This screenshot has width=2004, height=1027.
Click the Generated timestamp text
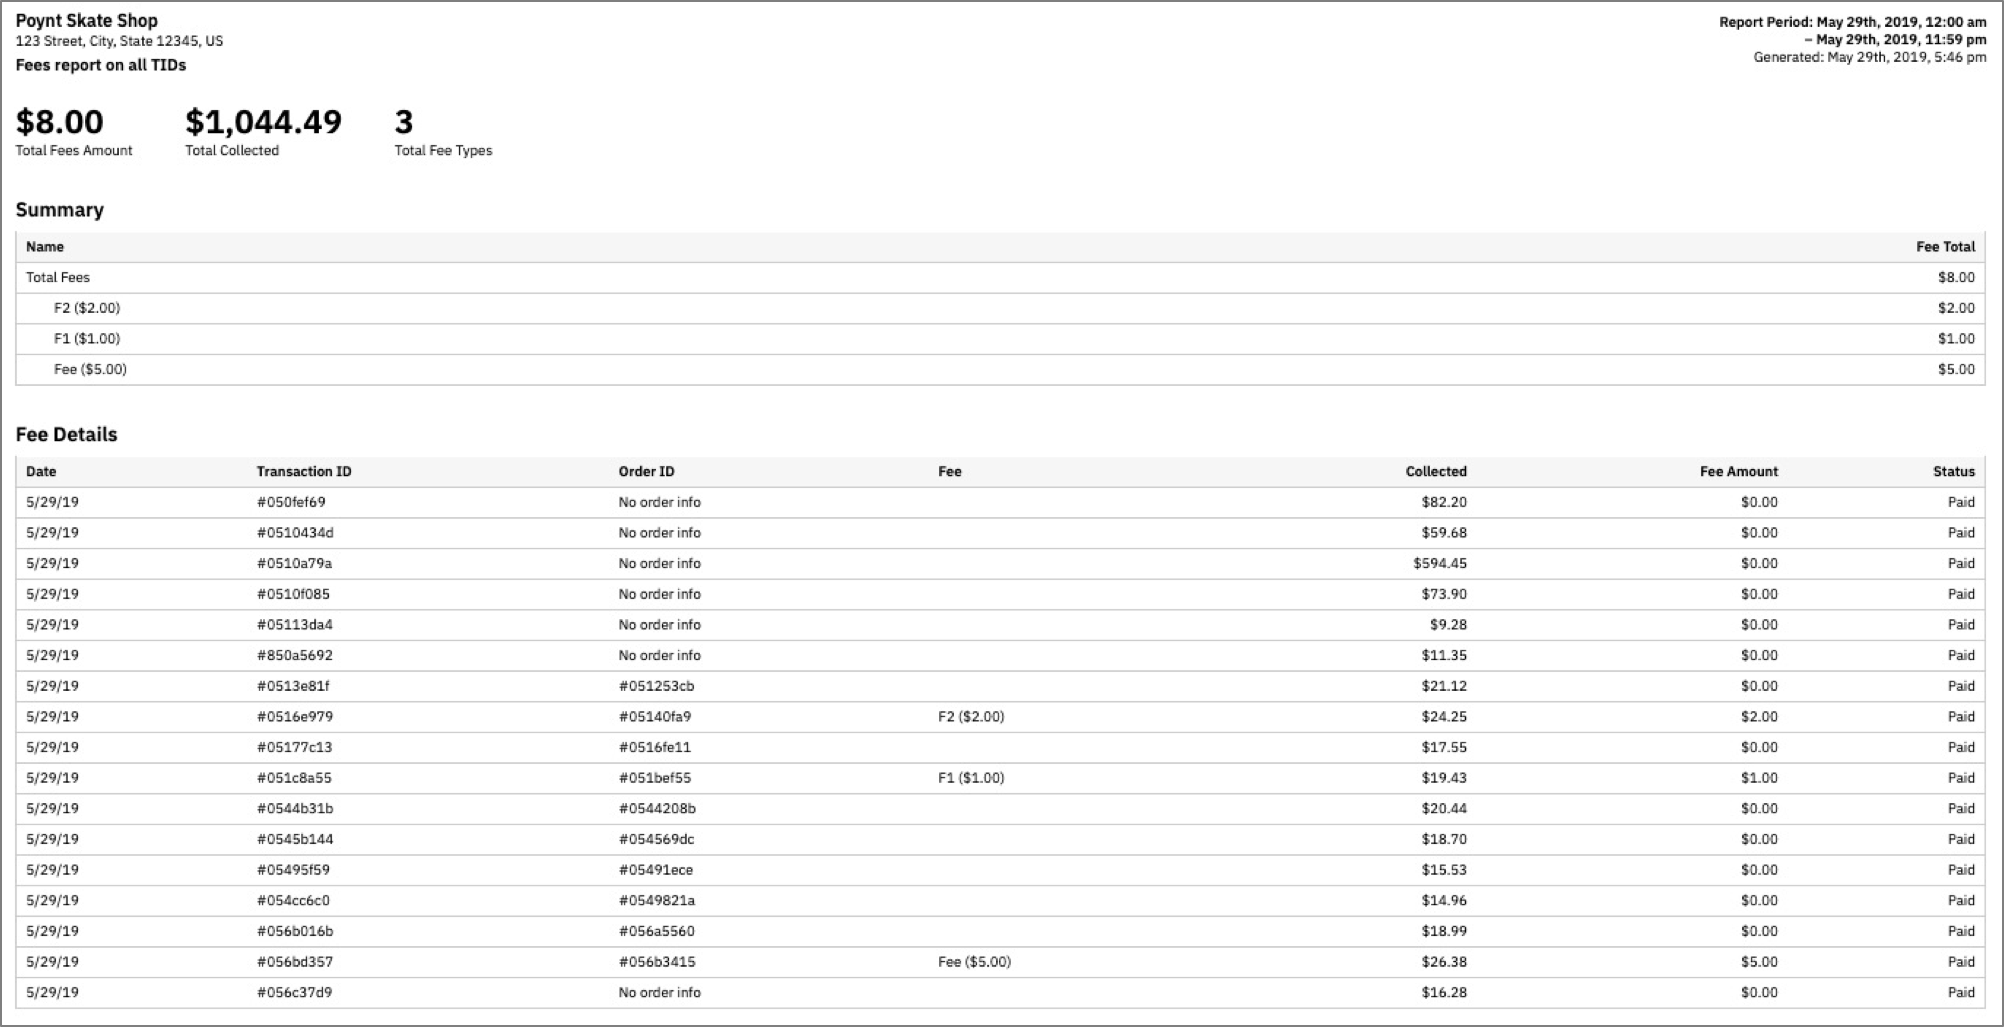tap(1870, 58)
